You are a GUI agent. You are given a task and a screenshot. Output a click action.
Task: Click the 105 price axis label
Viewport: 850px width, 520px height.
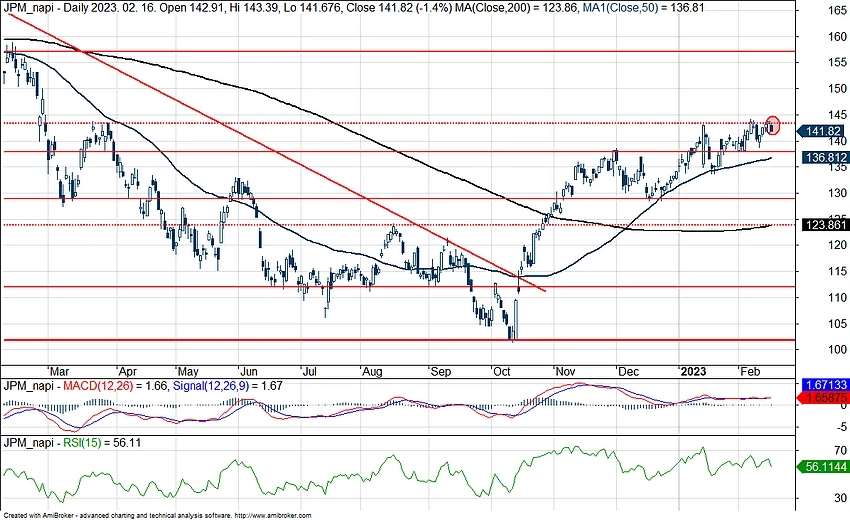pos(837,324)
